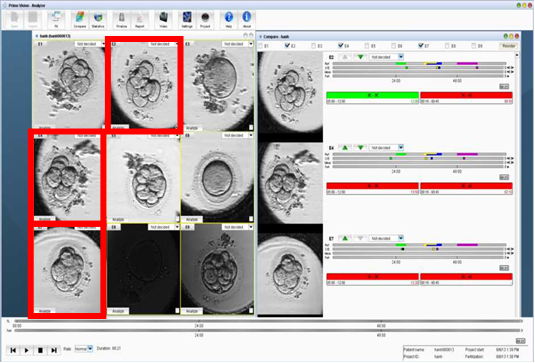Click the Fit toolbar icon

pyautogui.click(x=56, y=19)
